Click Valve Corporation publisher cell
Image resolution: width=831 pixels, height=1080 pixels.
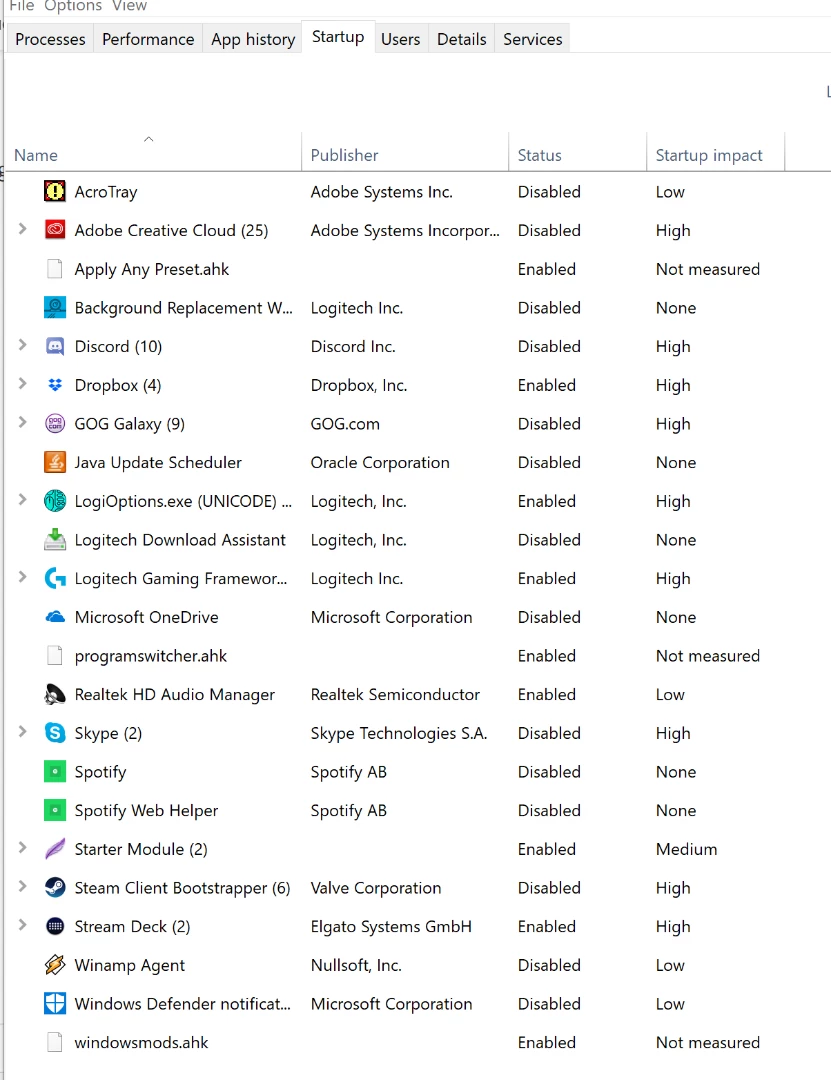[x=376, y=888]
